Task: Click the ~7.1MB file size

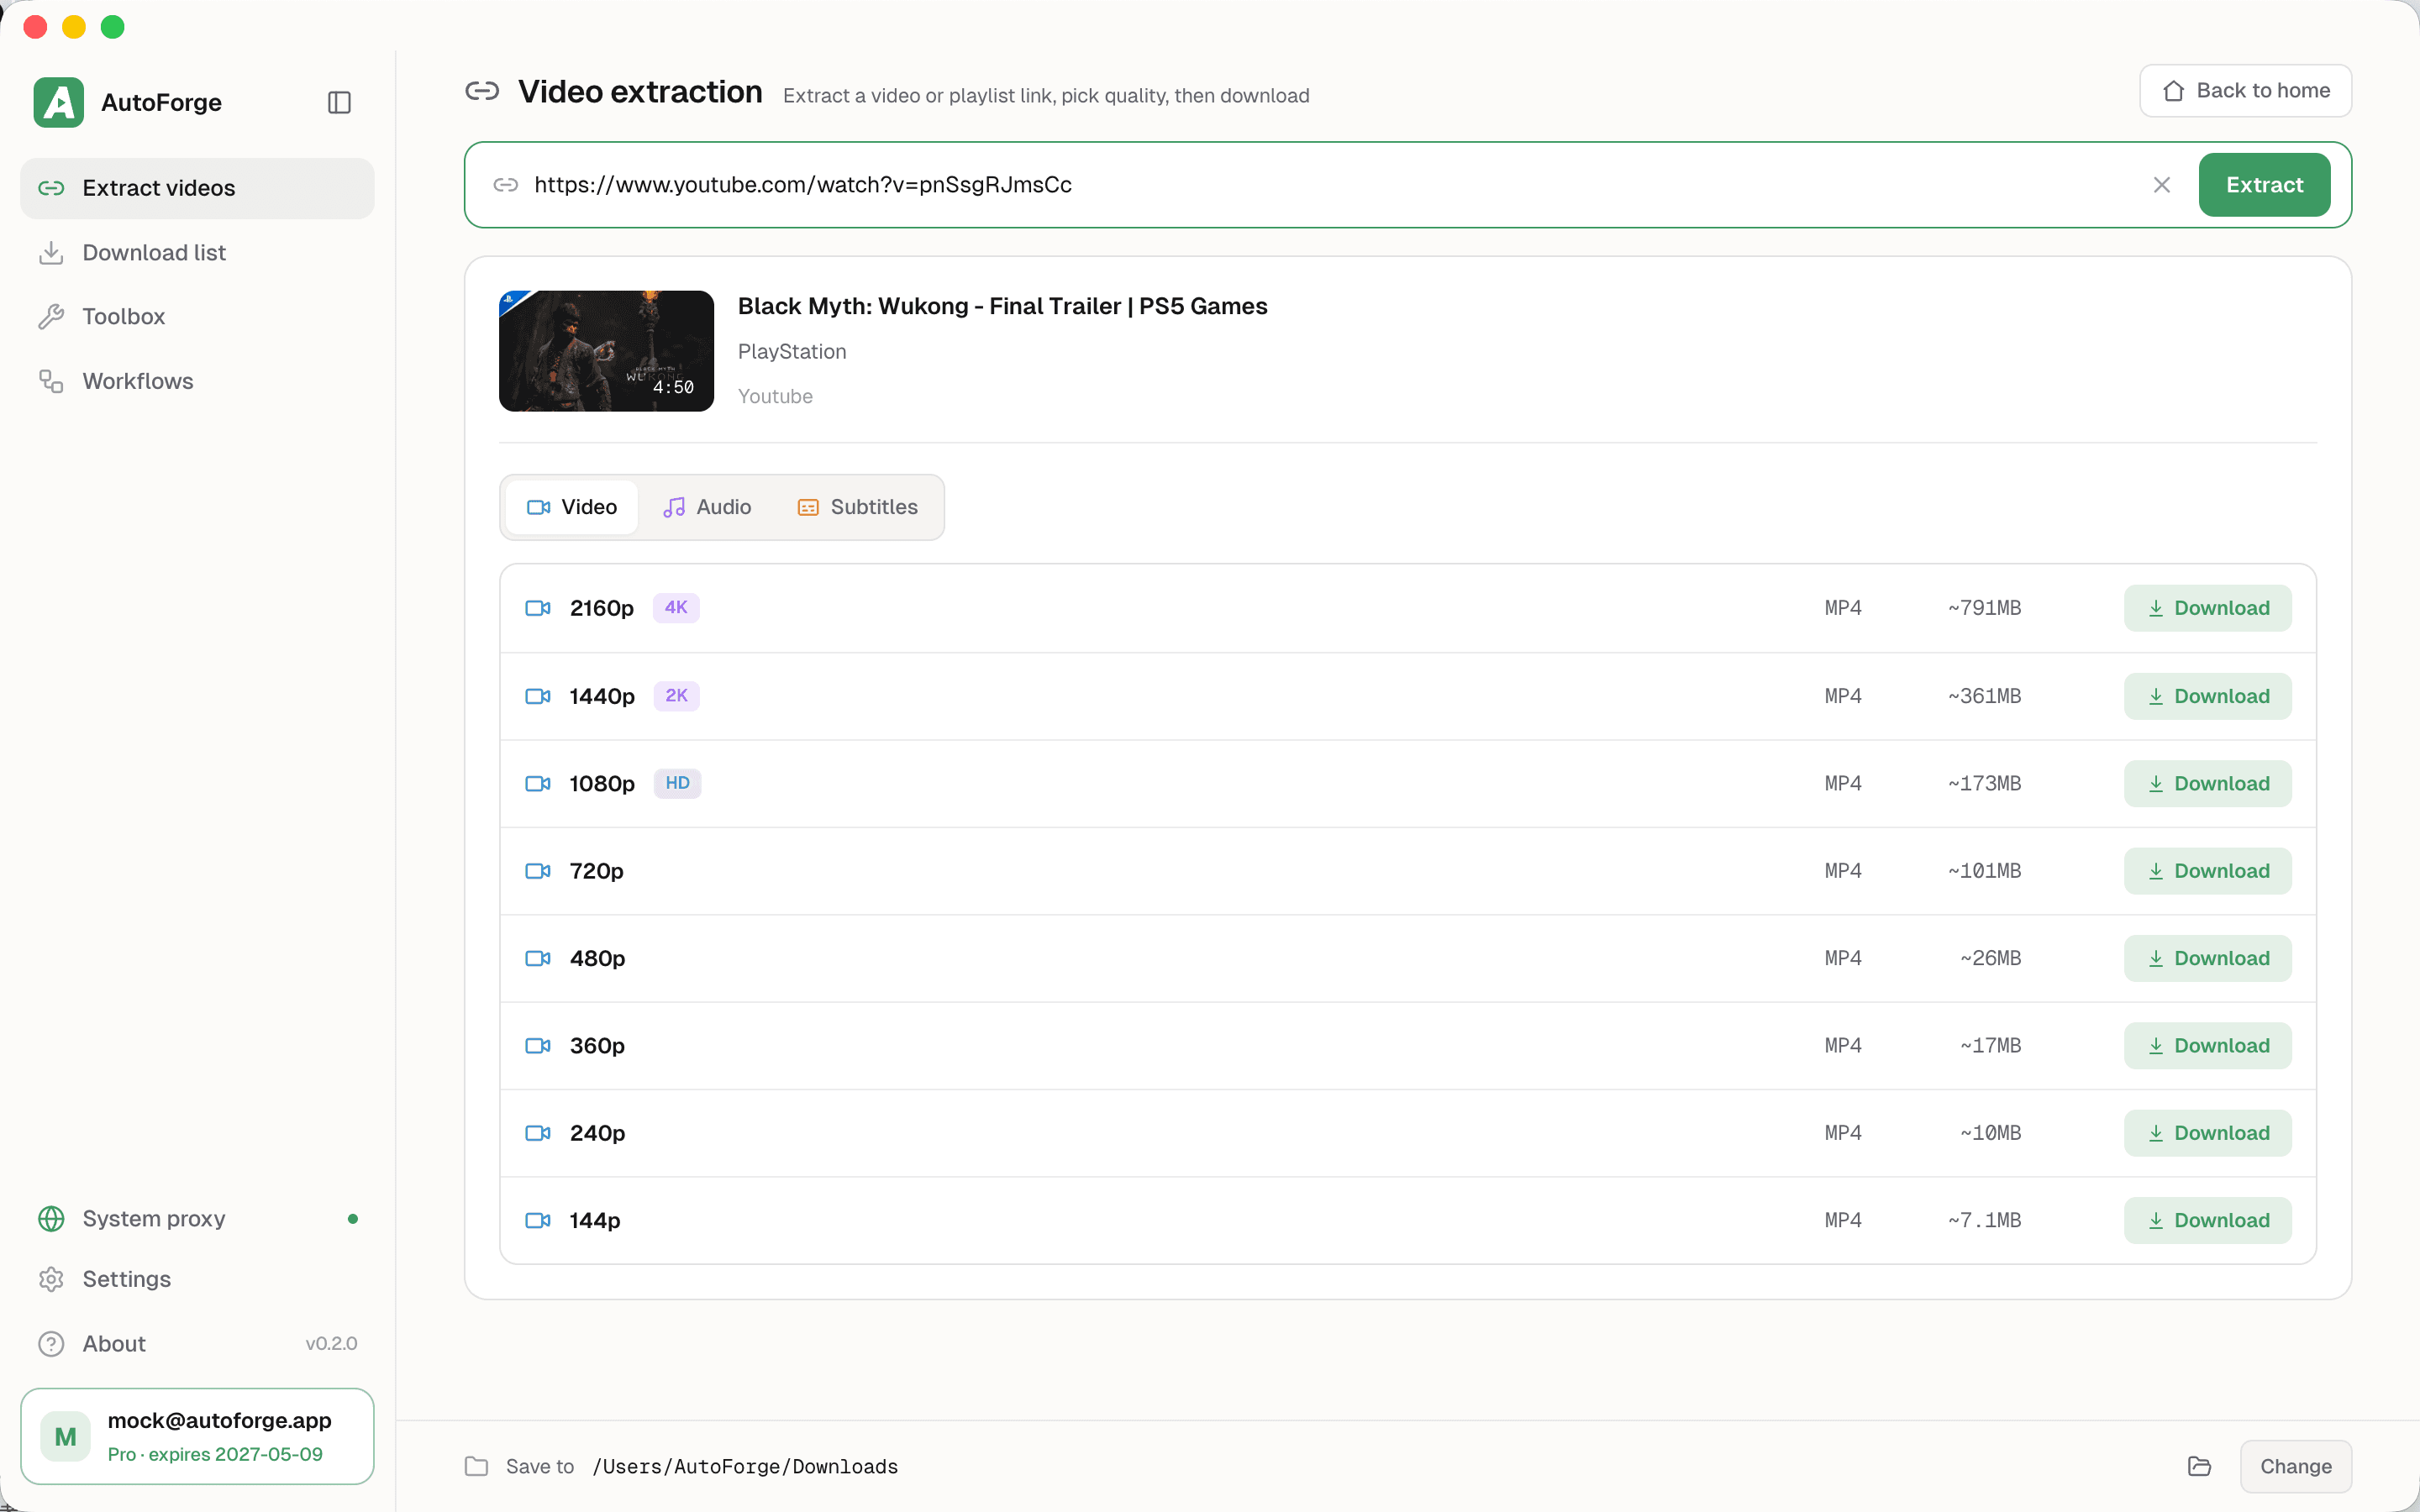Action: pyautogui.click(x=1984, y=1220)
